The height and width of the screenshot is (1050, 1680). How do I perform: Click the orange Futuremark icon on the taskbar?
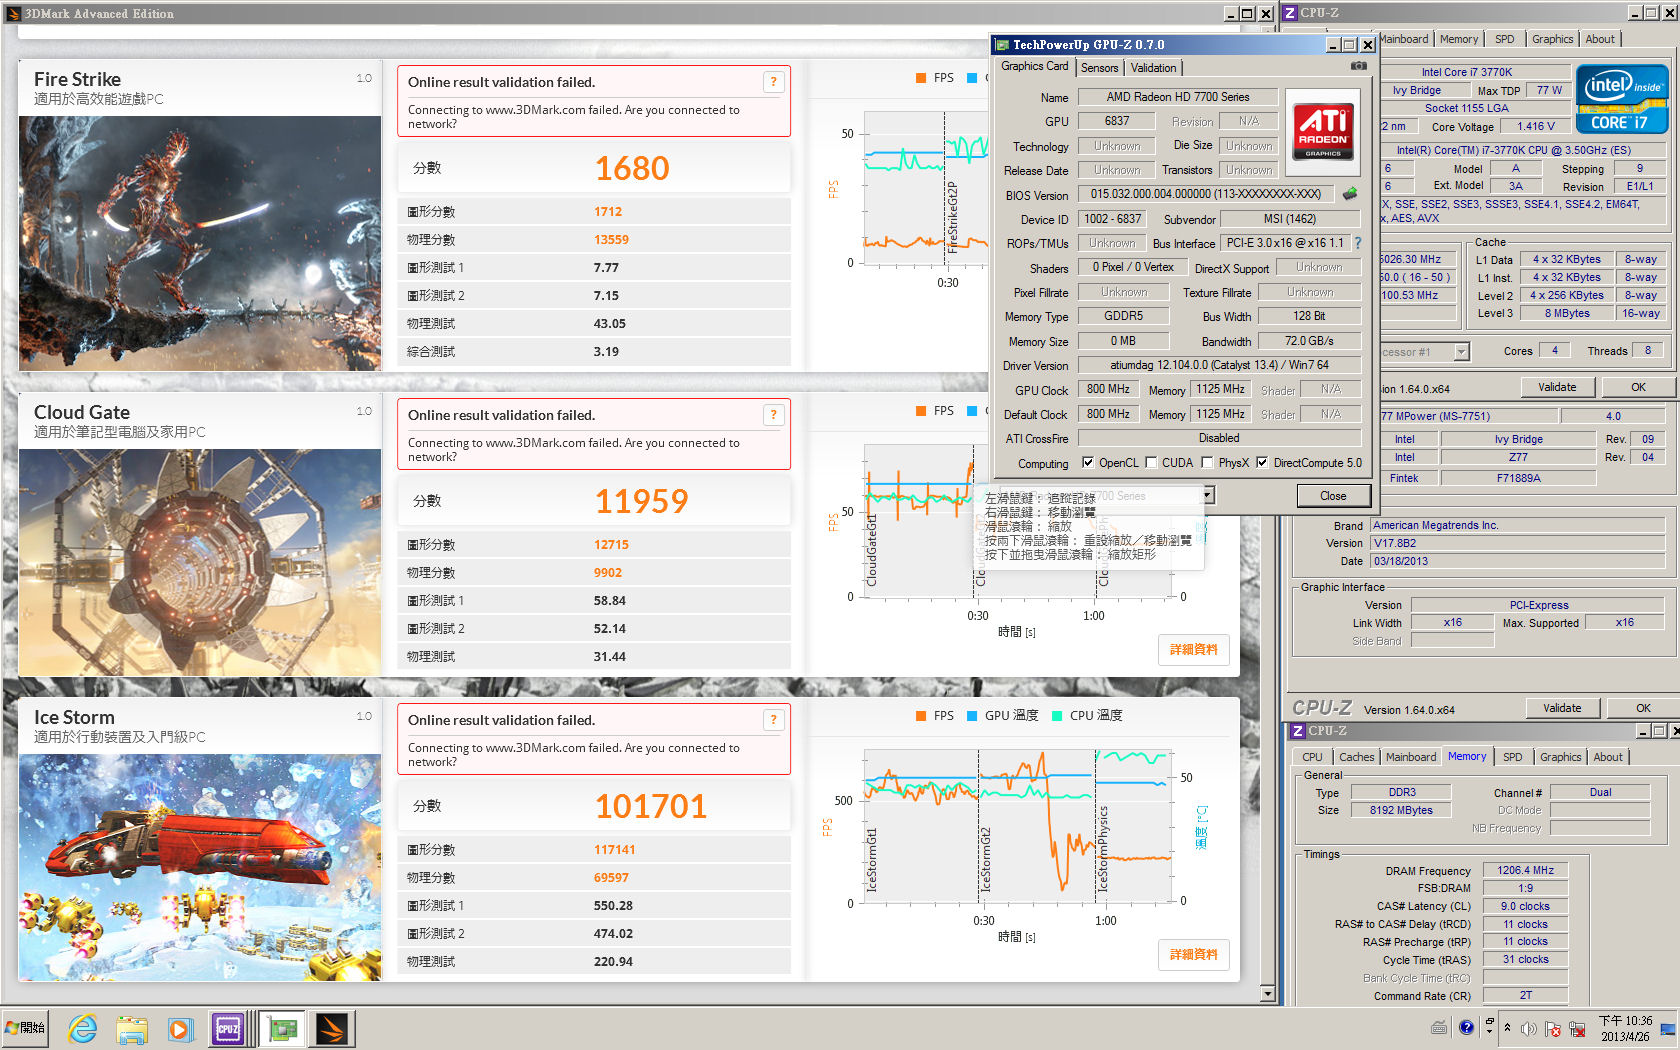tap(332, 1028)
